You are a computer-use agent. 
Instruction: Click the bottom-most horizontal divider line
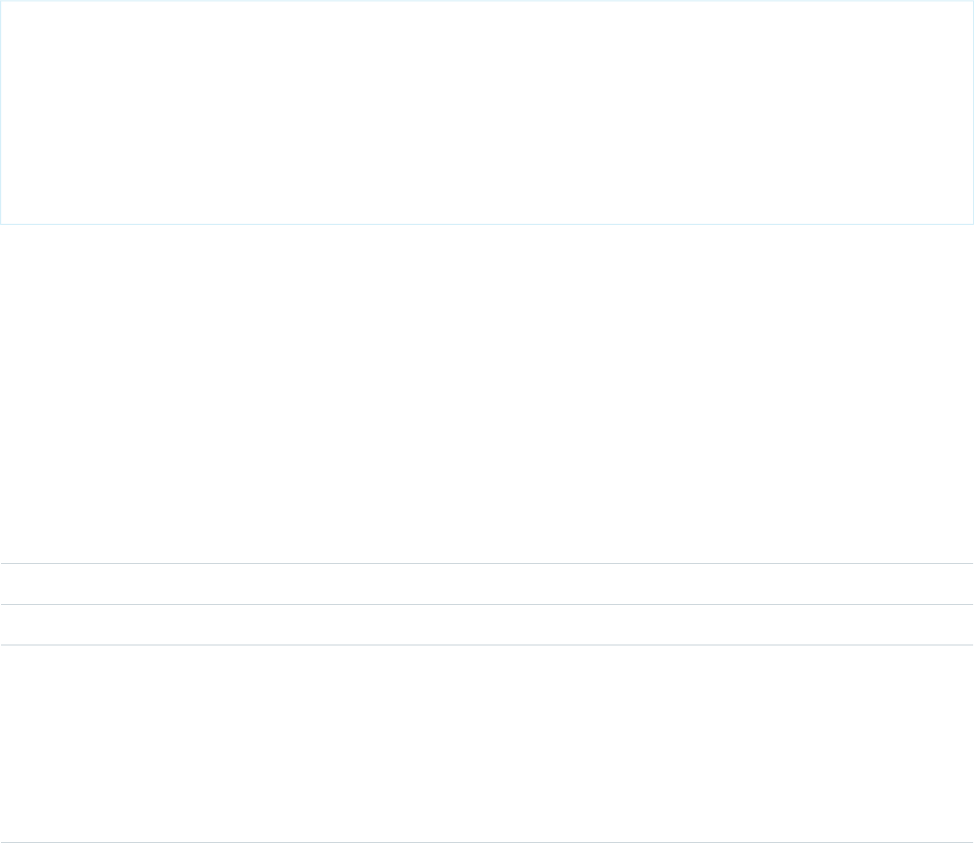click(486, 842)
